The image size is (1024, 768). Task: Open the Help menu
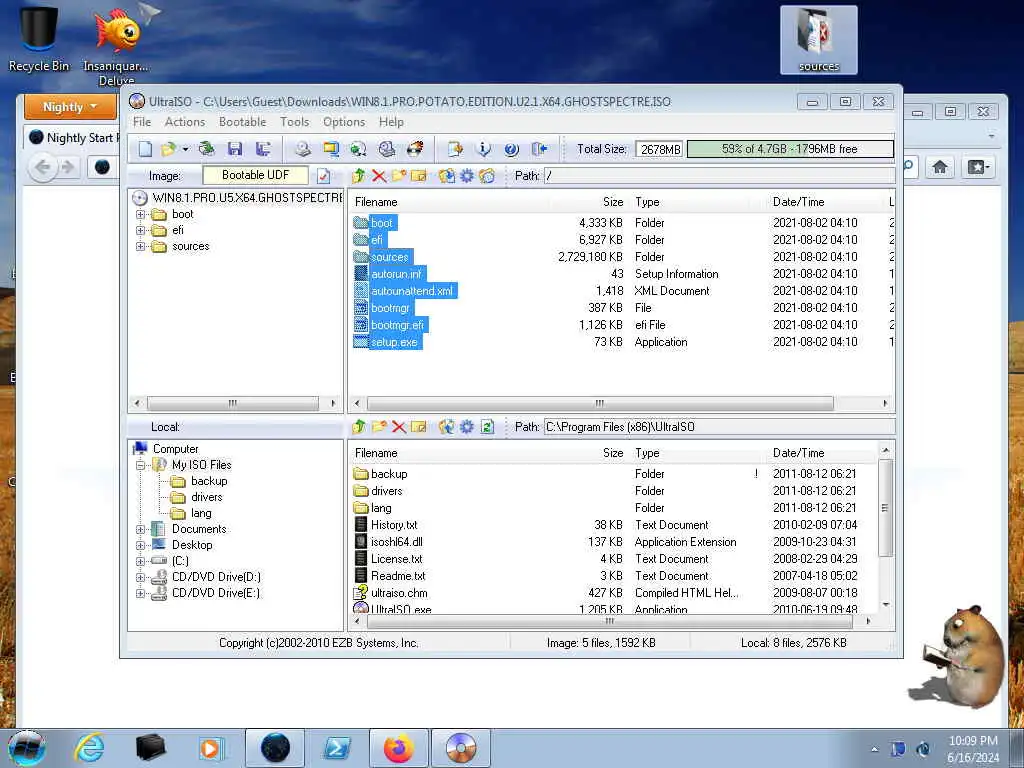click(x=391, y=122)
